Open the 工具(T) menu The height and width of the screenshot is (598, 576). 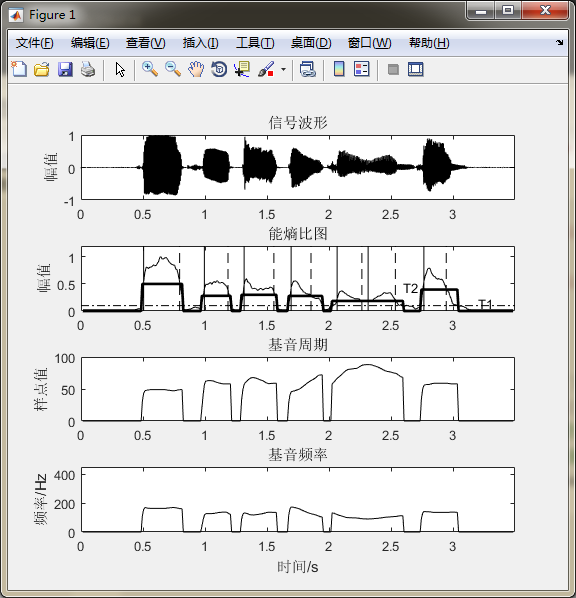click(x=255, y=43)
